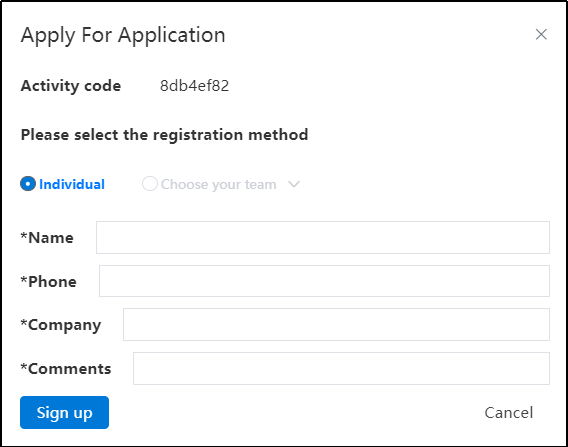Screen dimensions: 568x447
Task: Select the Choose your team radio button
Action: point(150,184)
